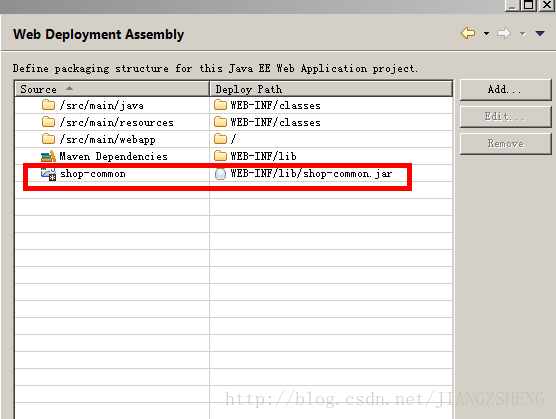The image size is (556, 419).
Task: Select the /src/main/java folder icon
Action: (x=48, y=105)
